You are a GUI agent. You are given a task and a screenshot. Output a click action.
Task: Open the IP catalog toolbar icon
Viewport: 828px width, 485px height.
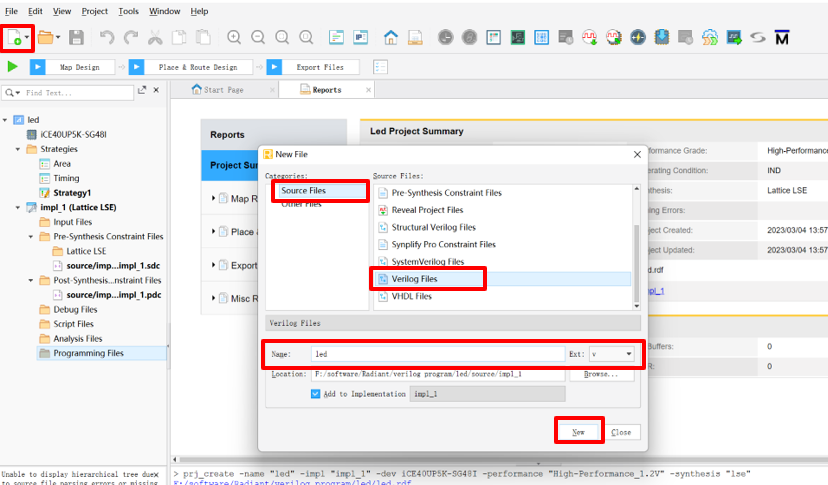tap(361, 38)
